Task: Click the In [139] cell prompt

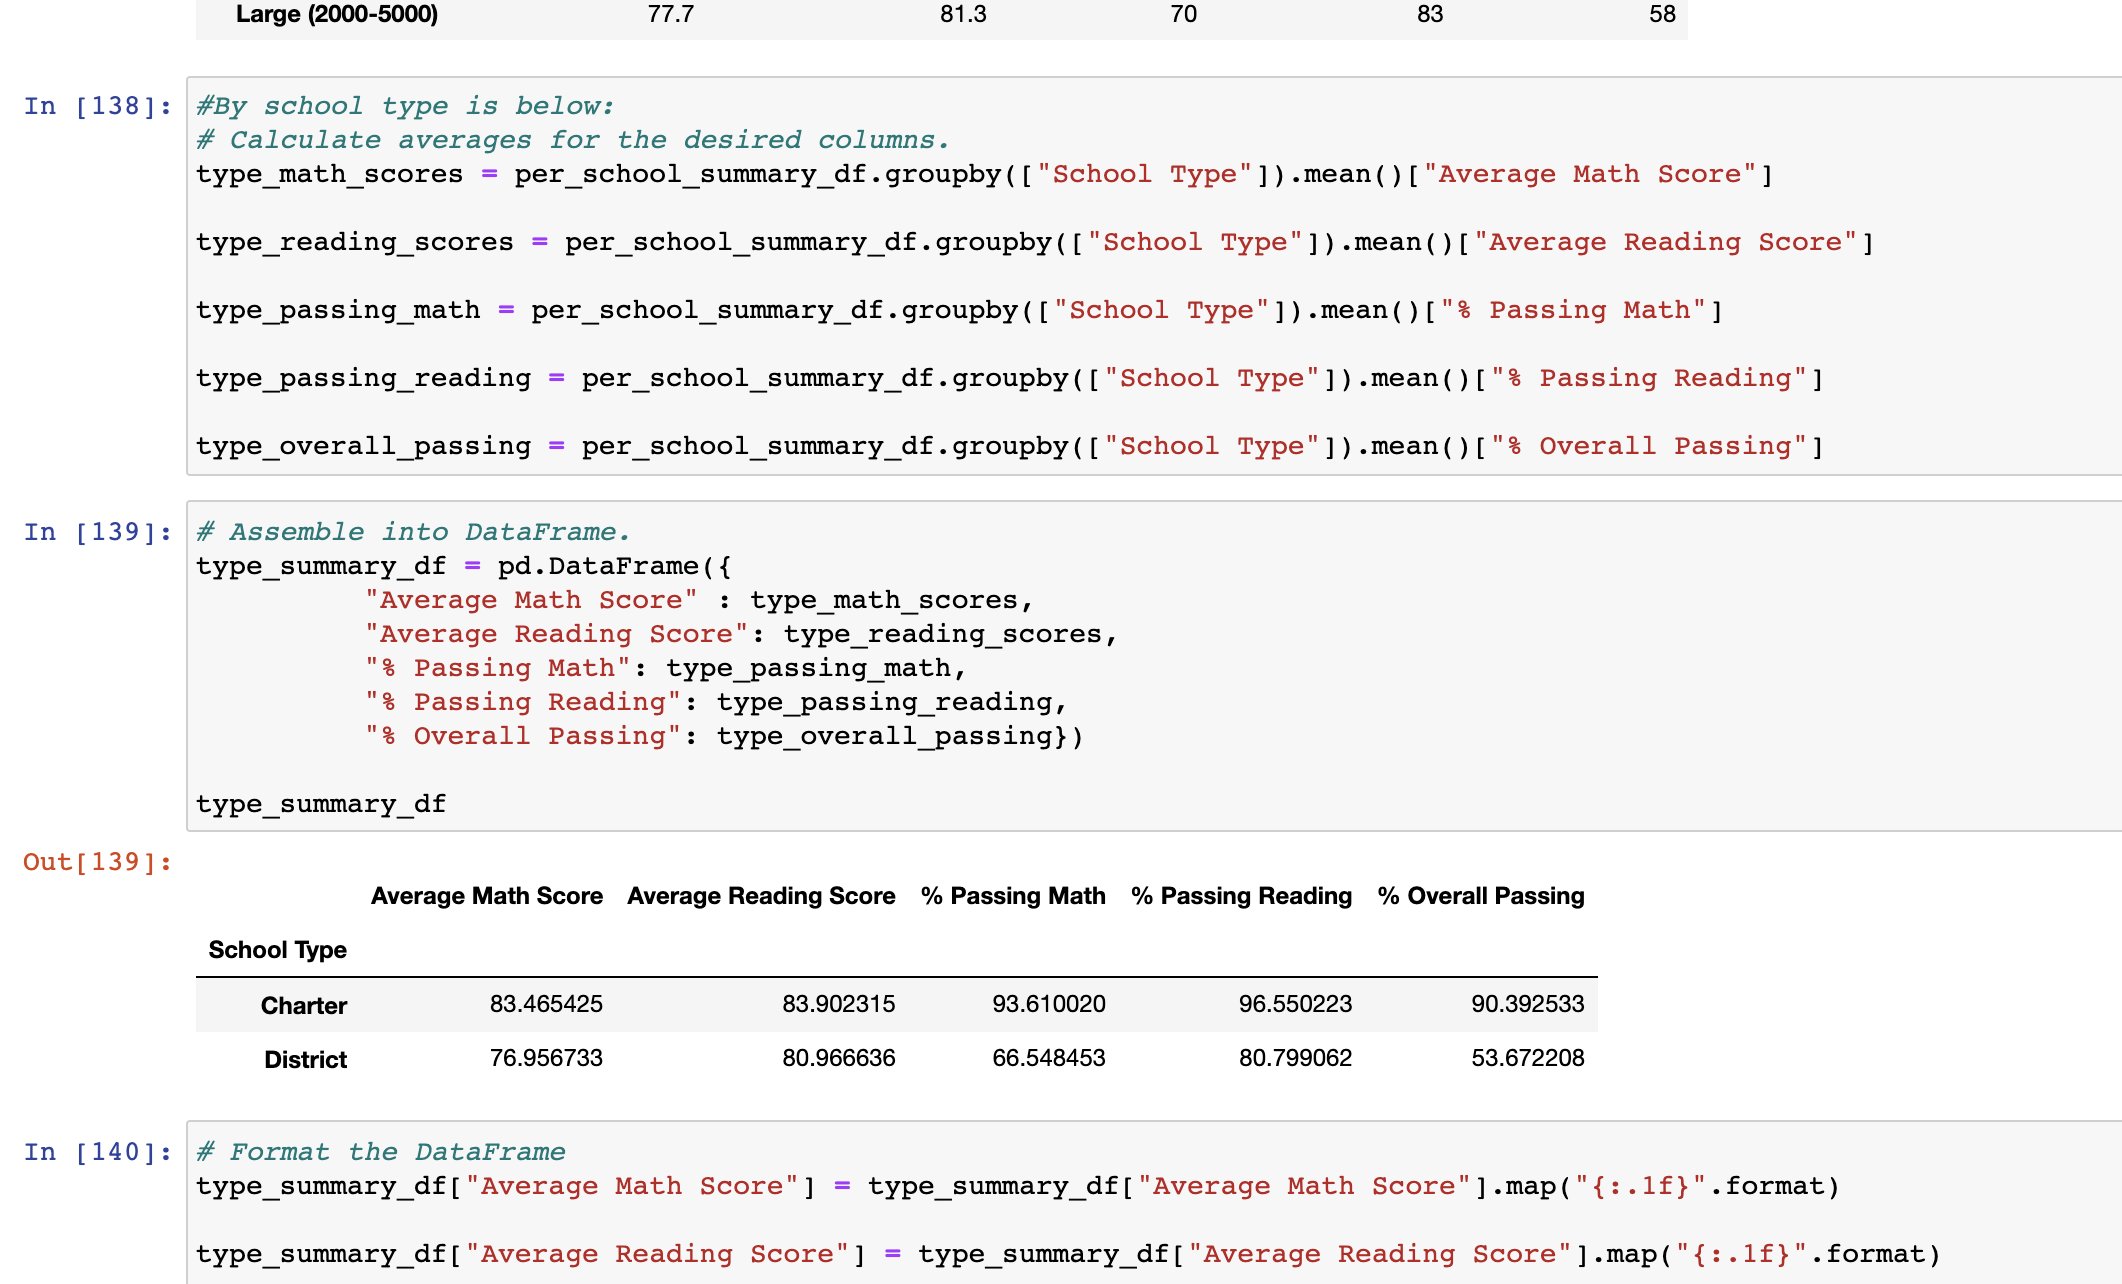Action: click(x=95, y=531)
